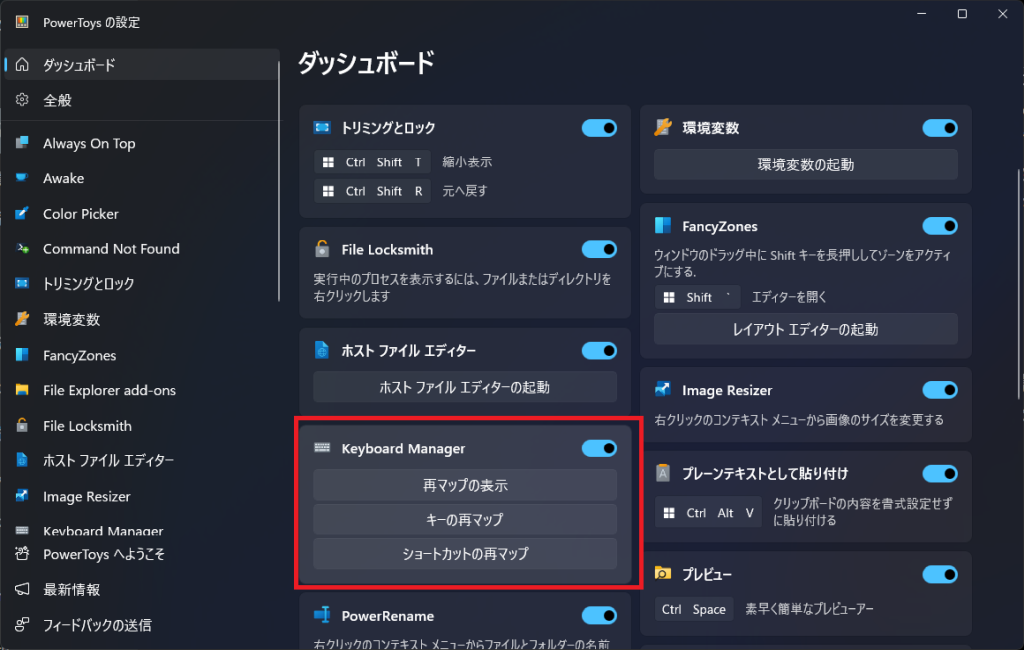Open the ダッシュボード page in sidebar

tap(142, 65)
